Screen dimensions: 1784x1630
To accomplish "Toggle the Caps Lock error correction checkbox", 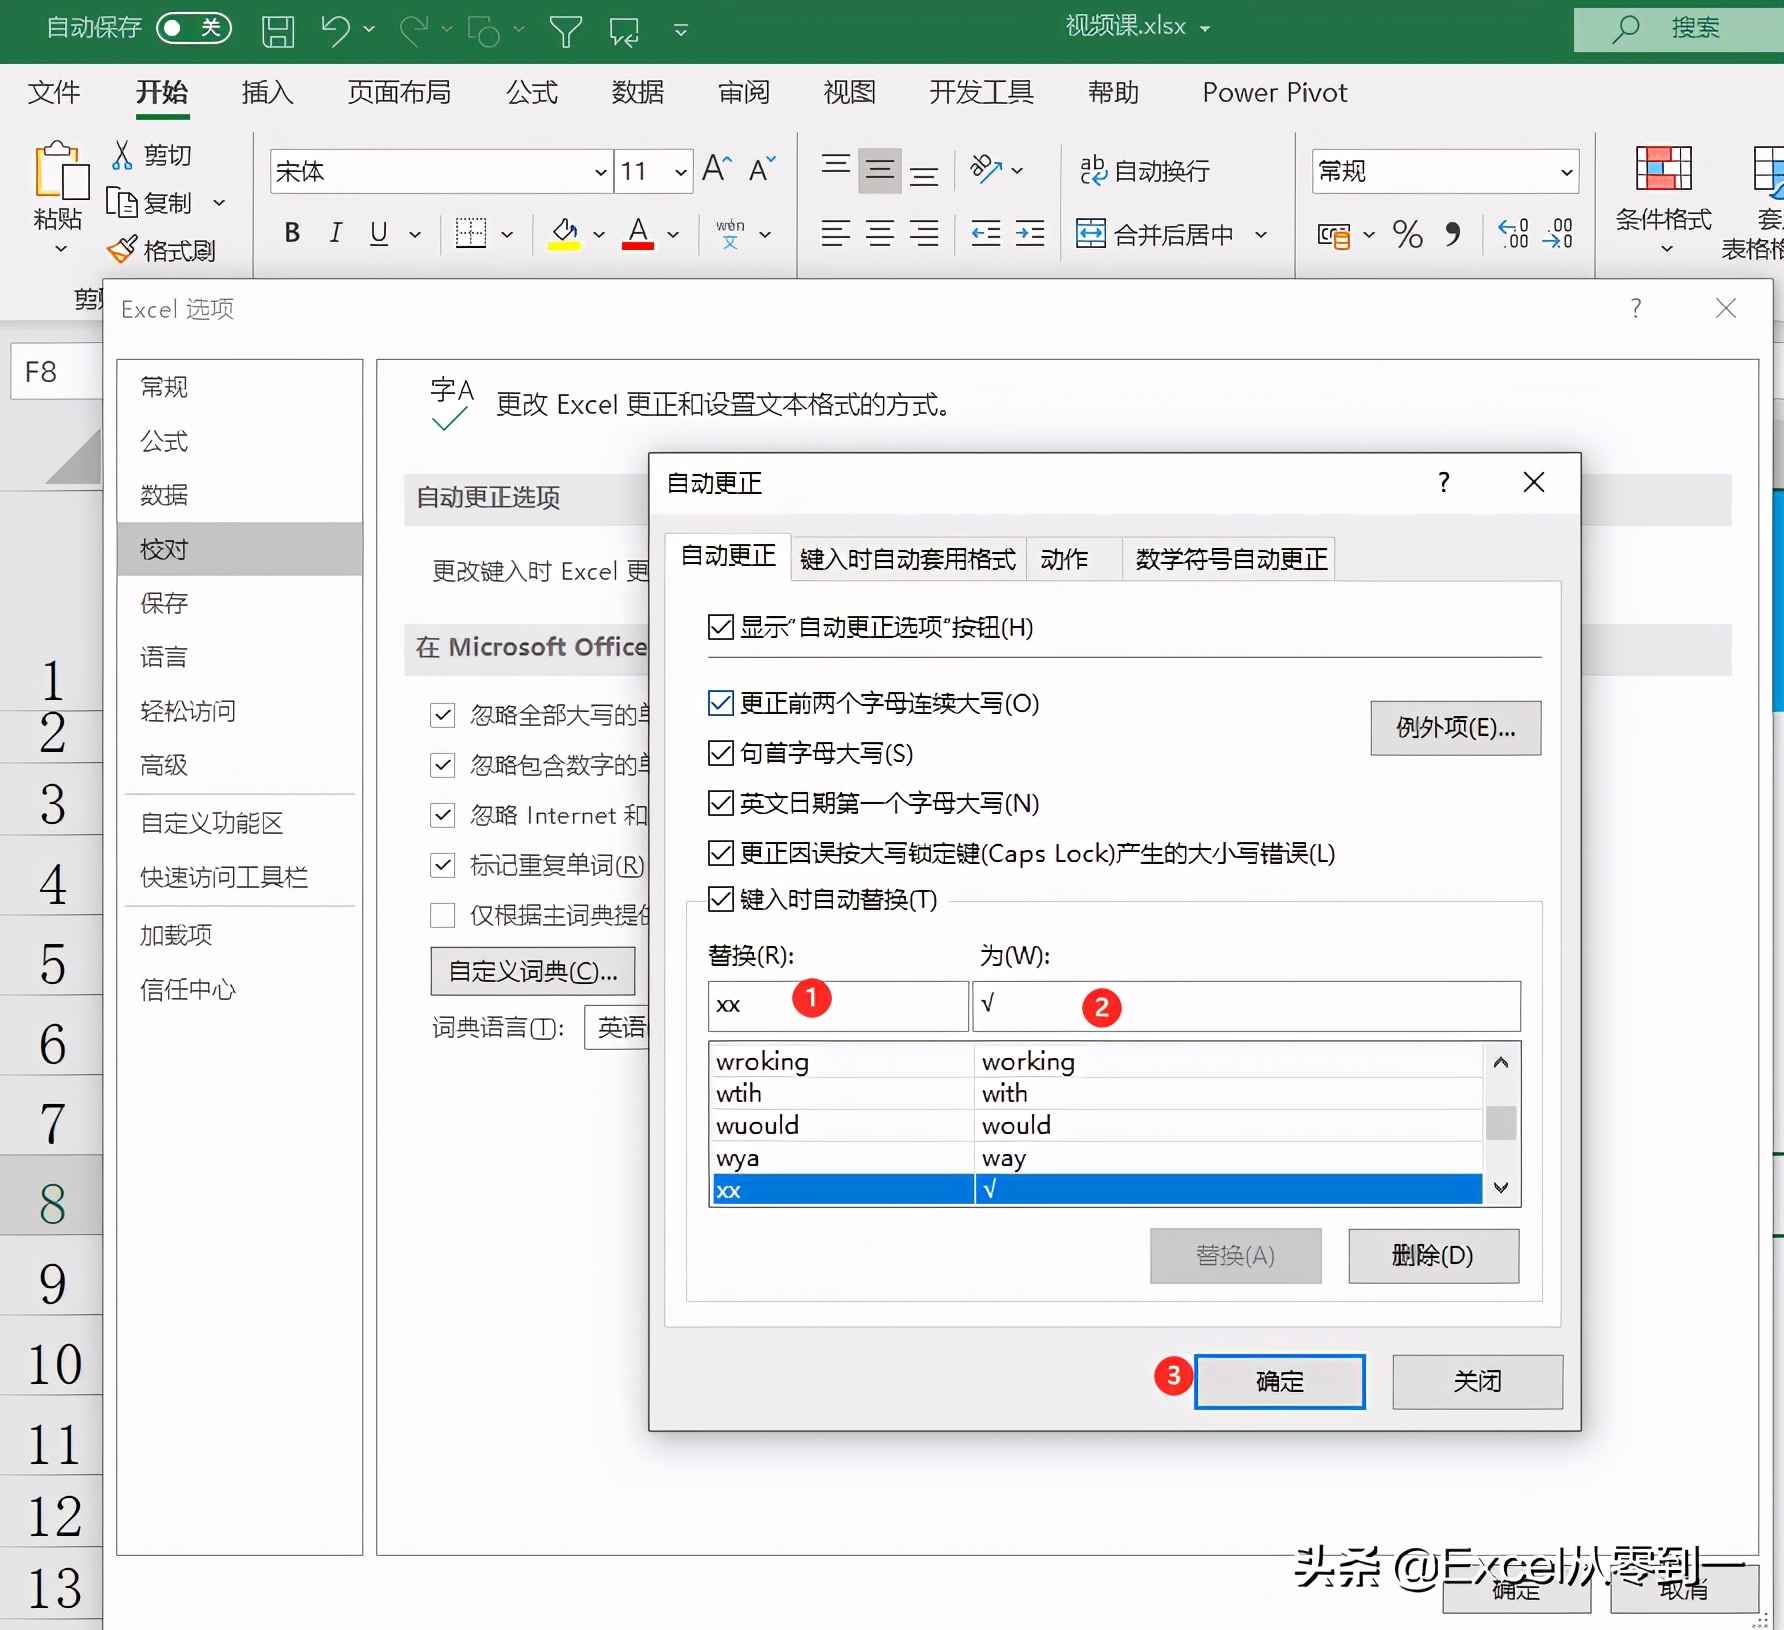I will [x=720, y=853].
